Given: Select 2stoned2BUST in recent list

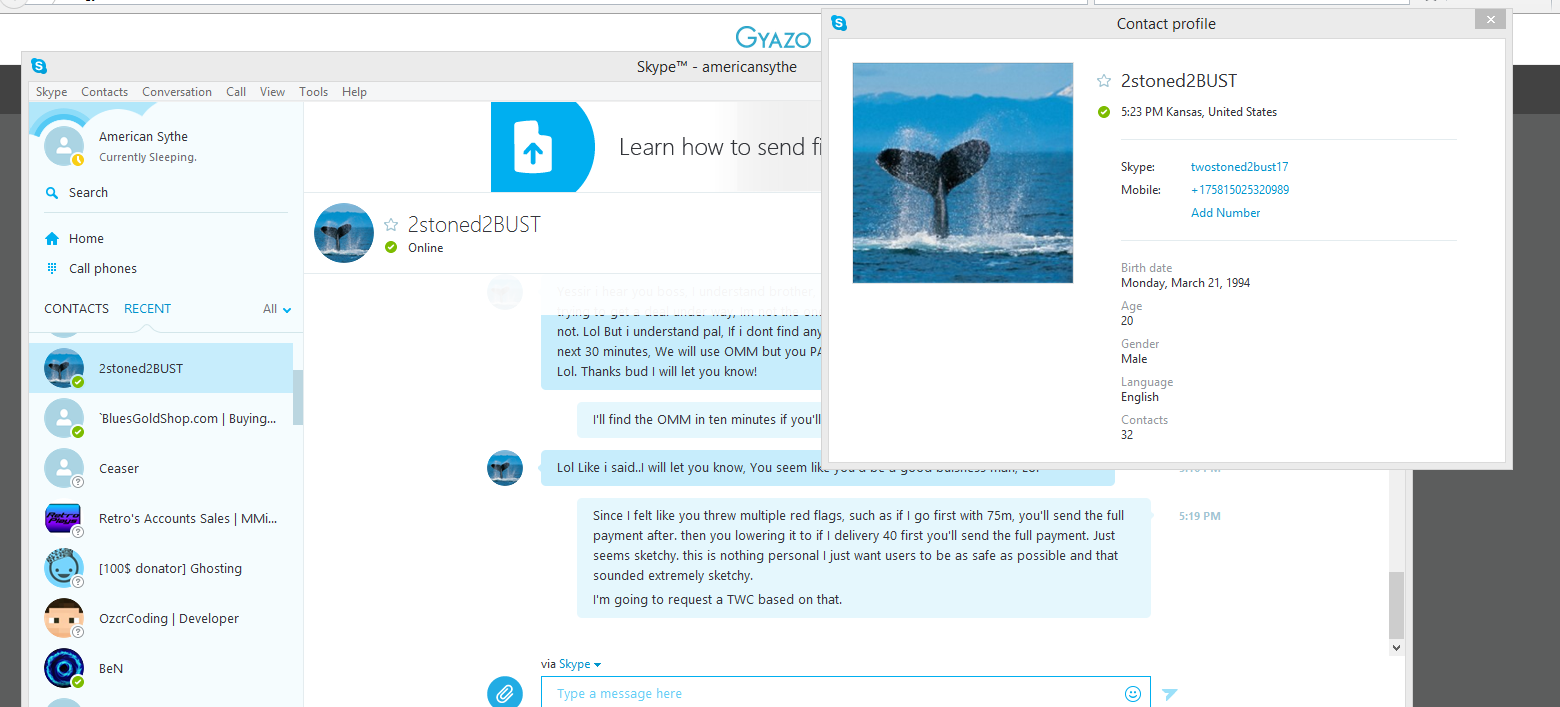Looking at the screenshot, I should tap(161, 368).
